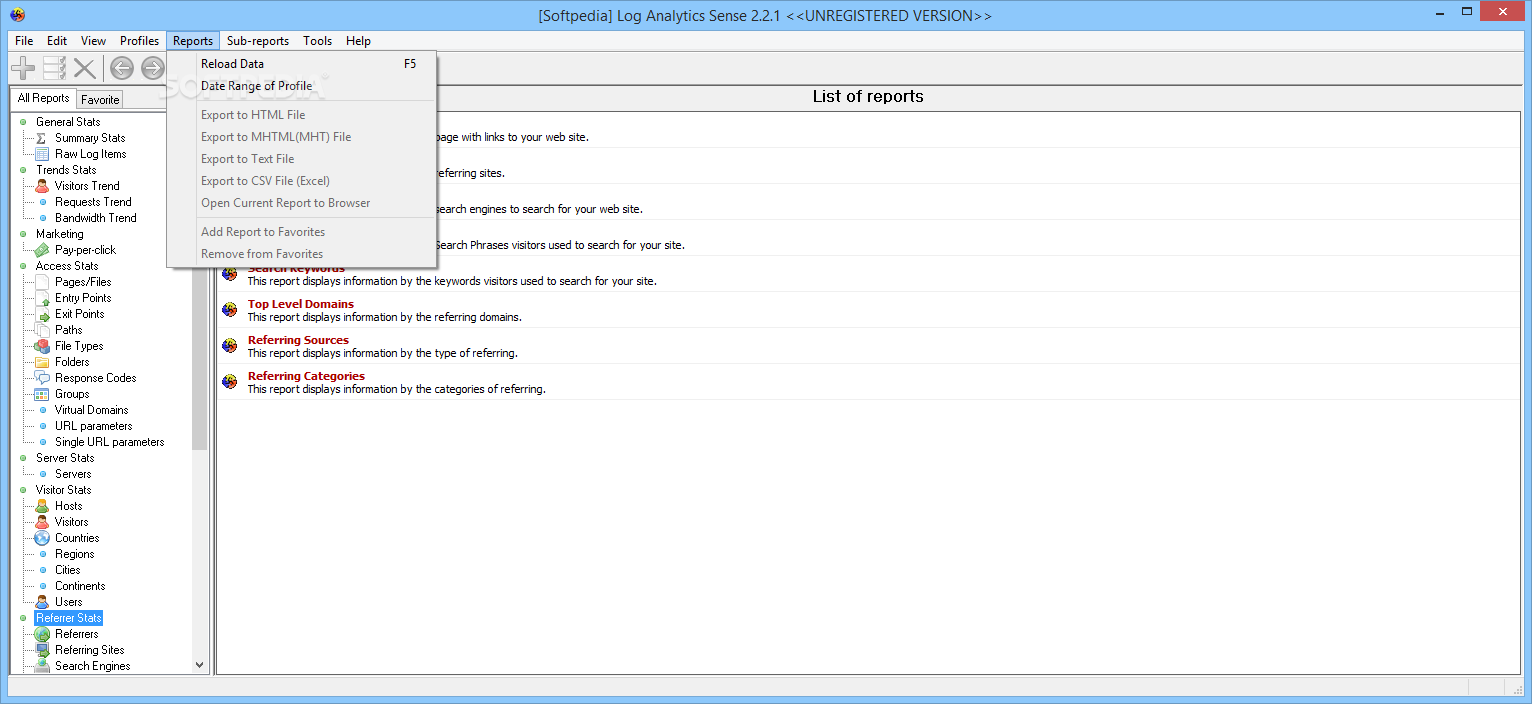Open the Profiles menu

point(140,41)
